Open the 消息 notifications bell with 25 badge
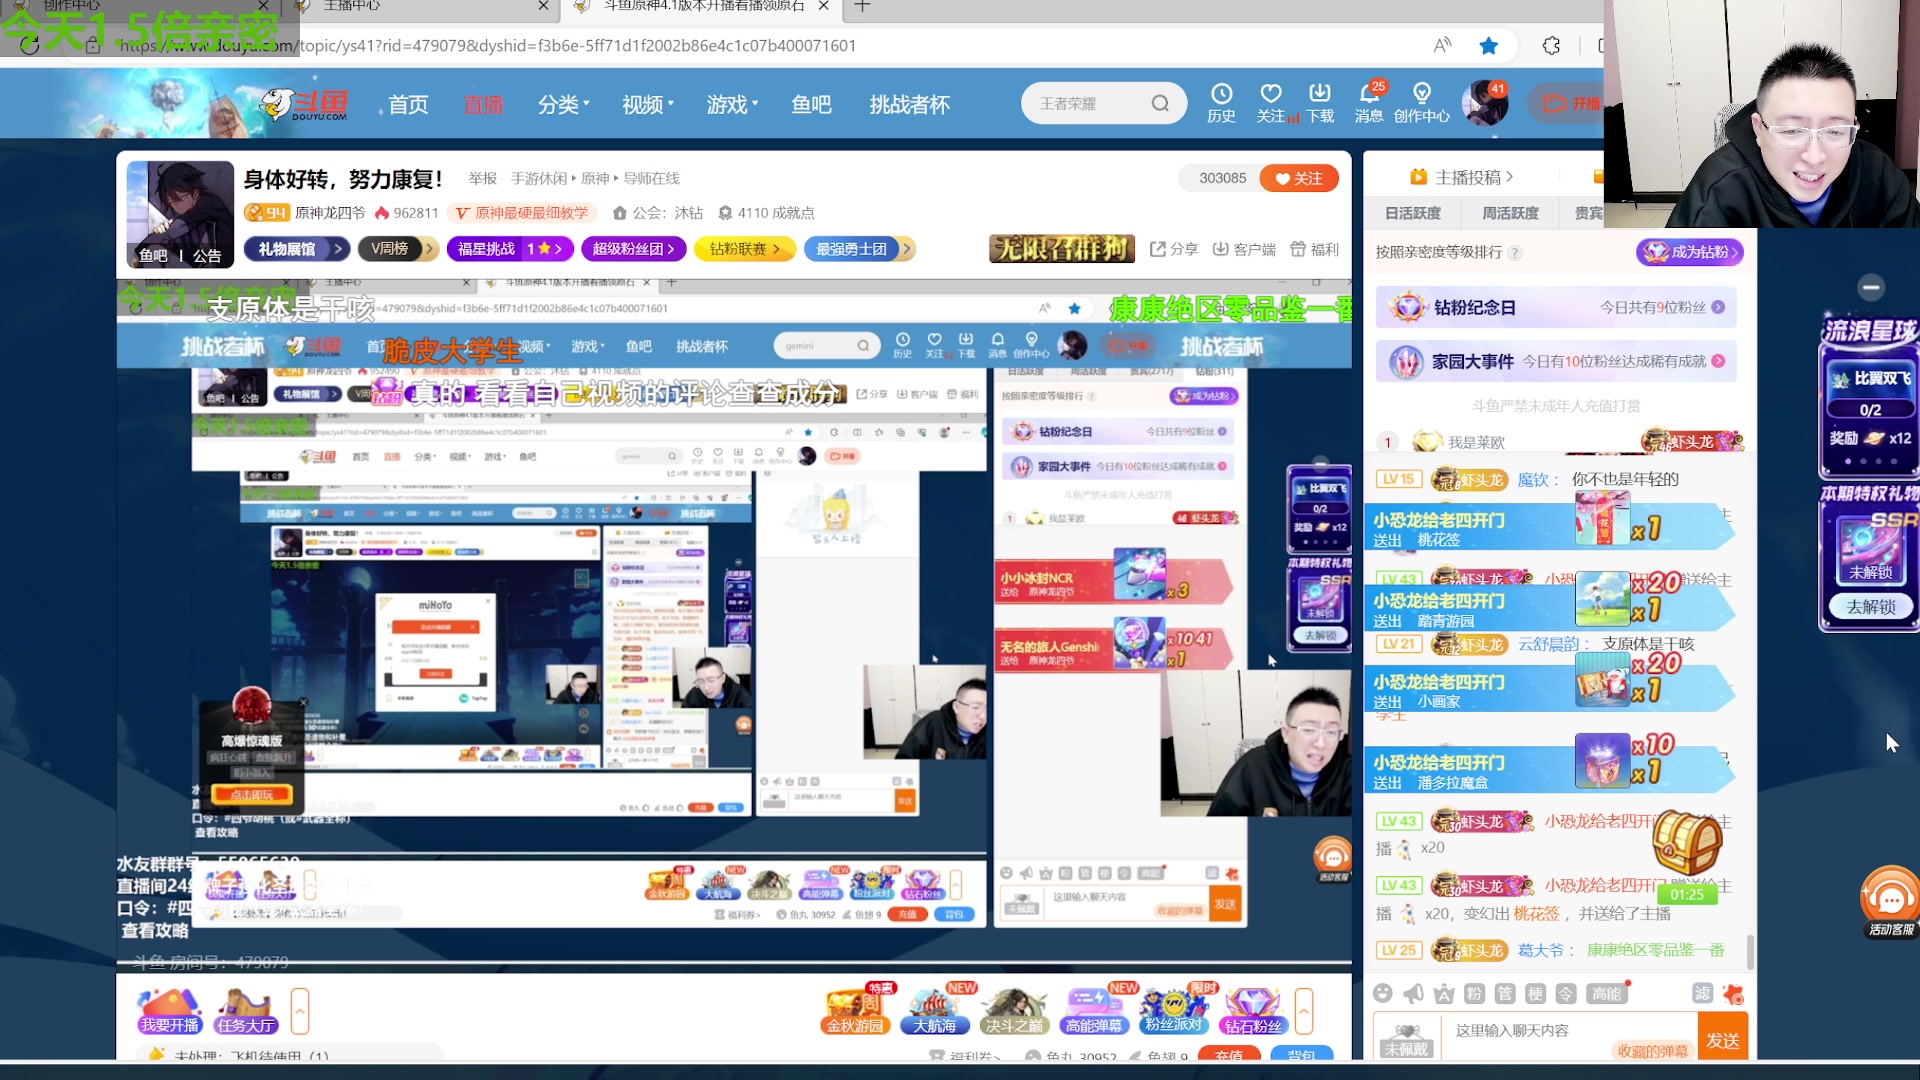The height and width of the screenshot is (1080, 1920). click(x=1369, y=102)
